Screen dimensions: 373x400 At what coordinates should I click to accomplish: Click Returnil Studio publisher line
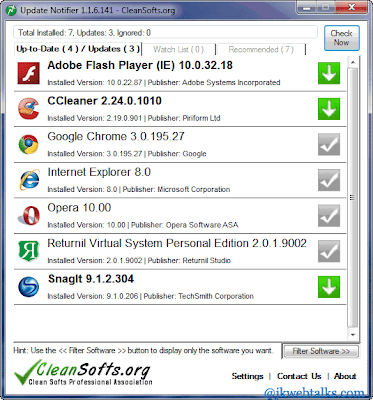pyautogui.click(x=139, y=260)
